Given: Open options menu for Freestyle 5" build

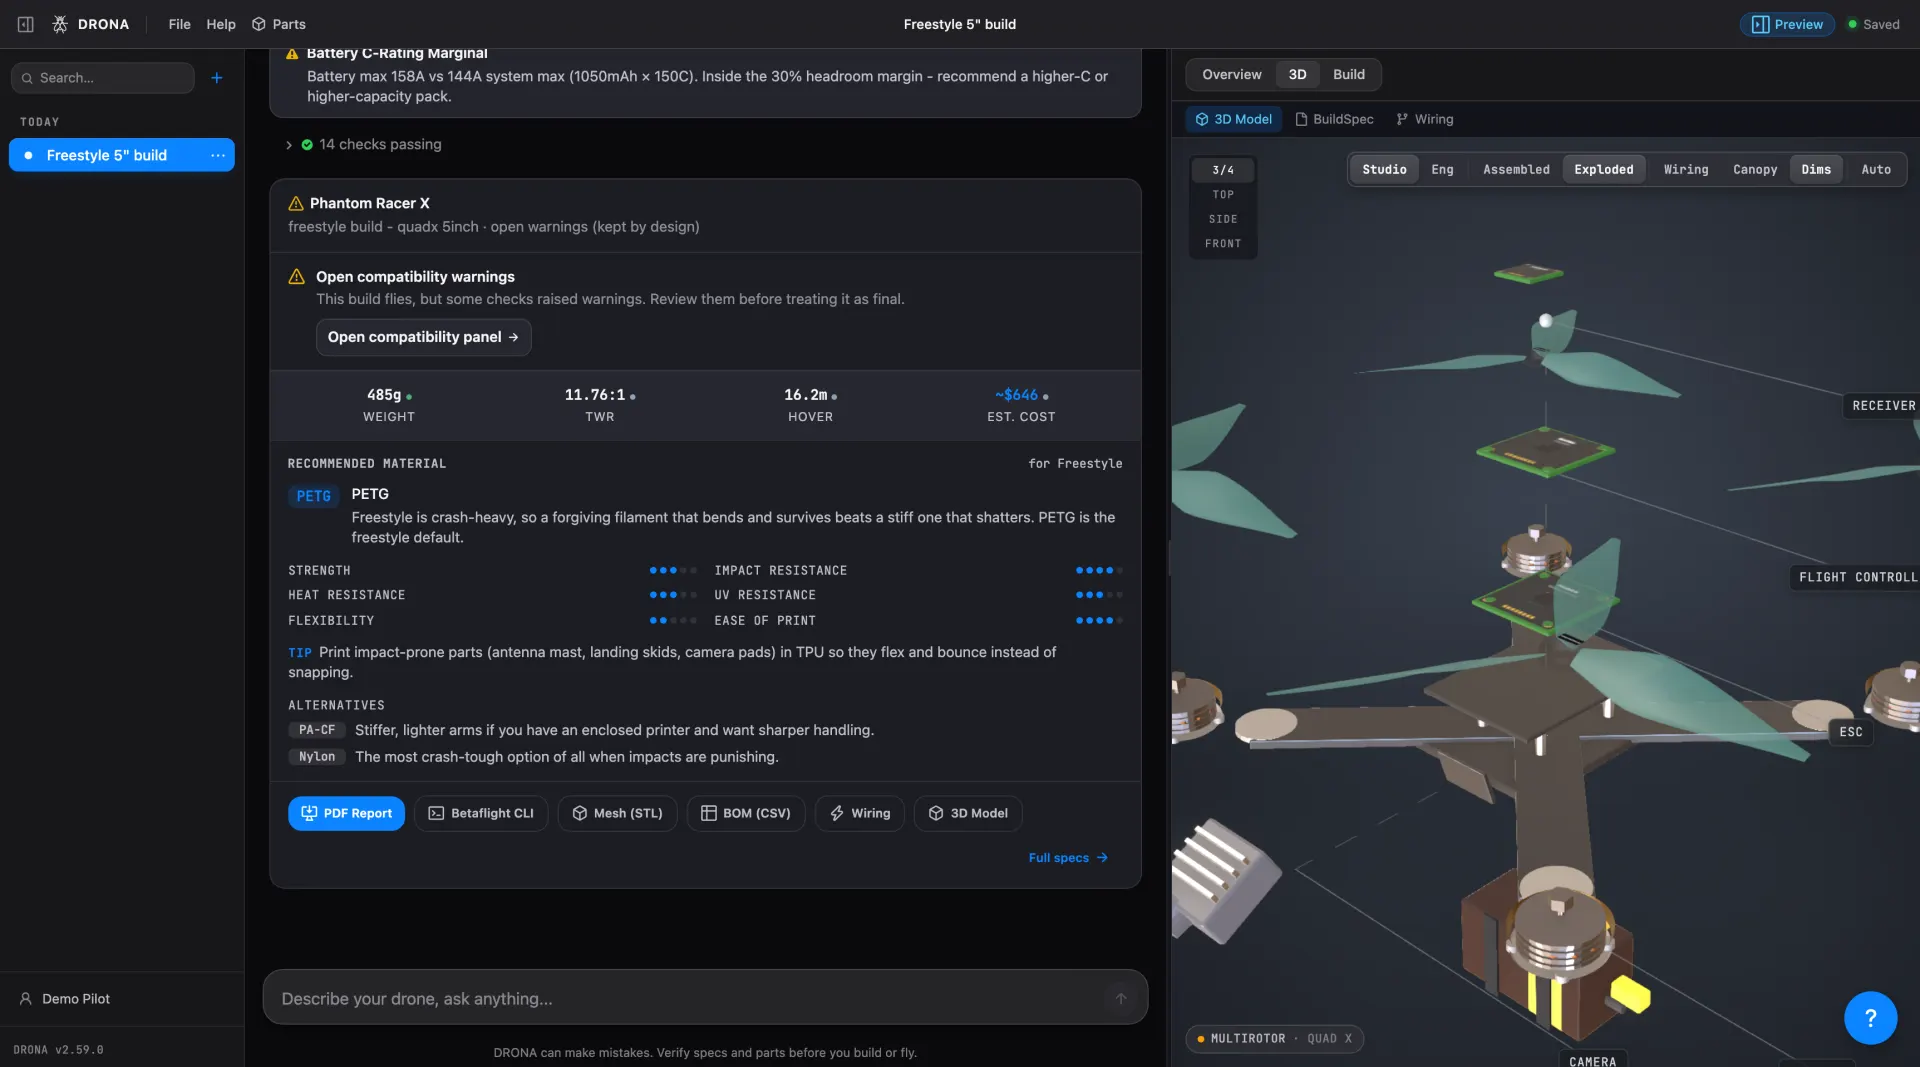Looking at the screenshot, I should (218, 155).
